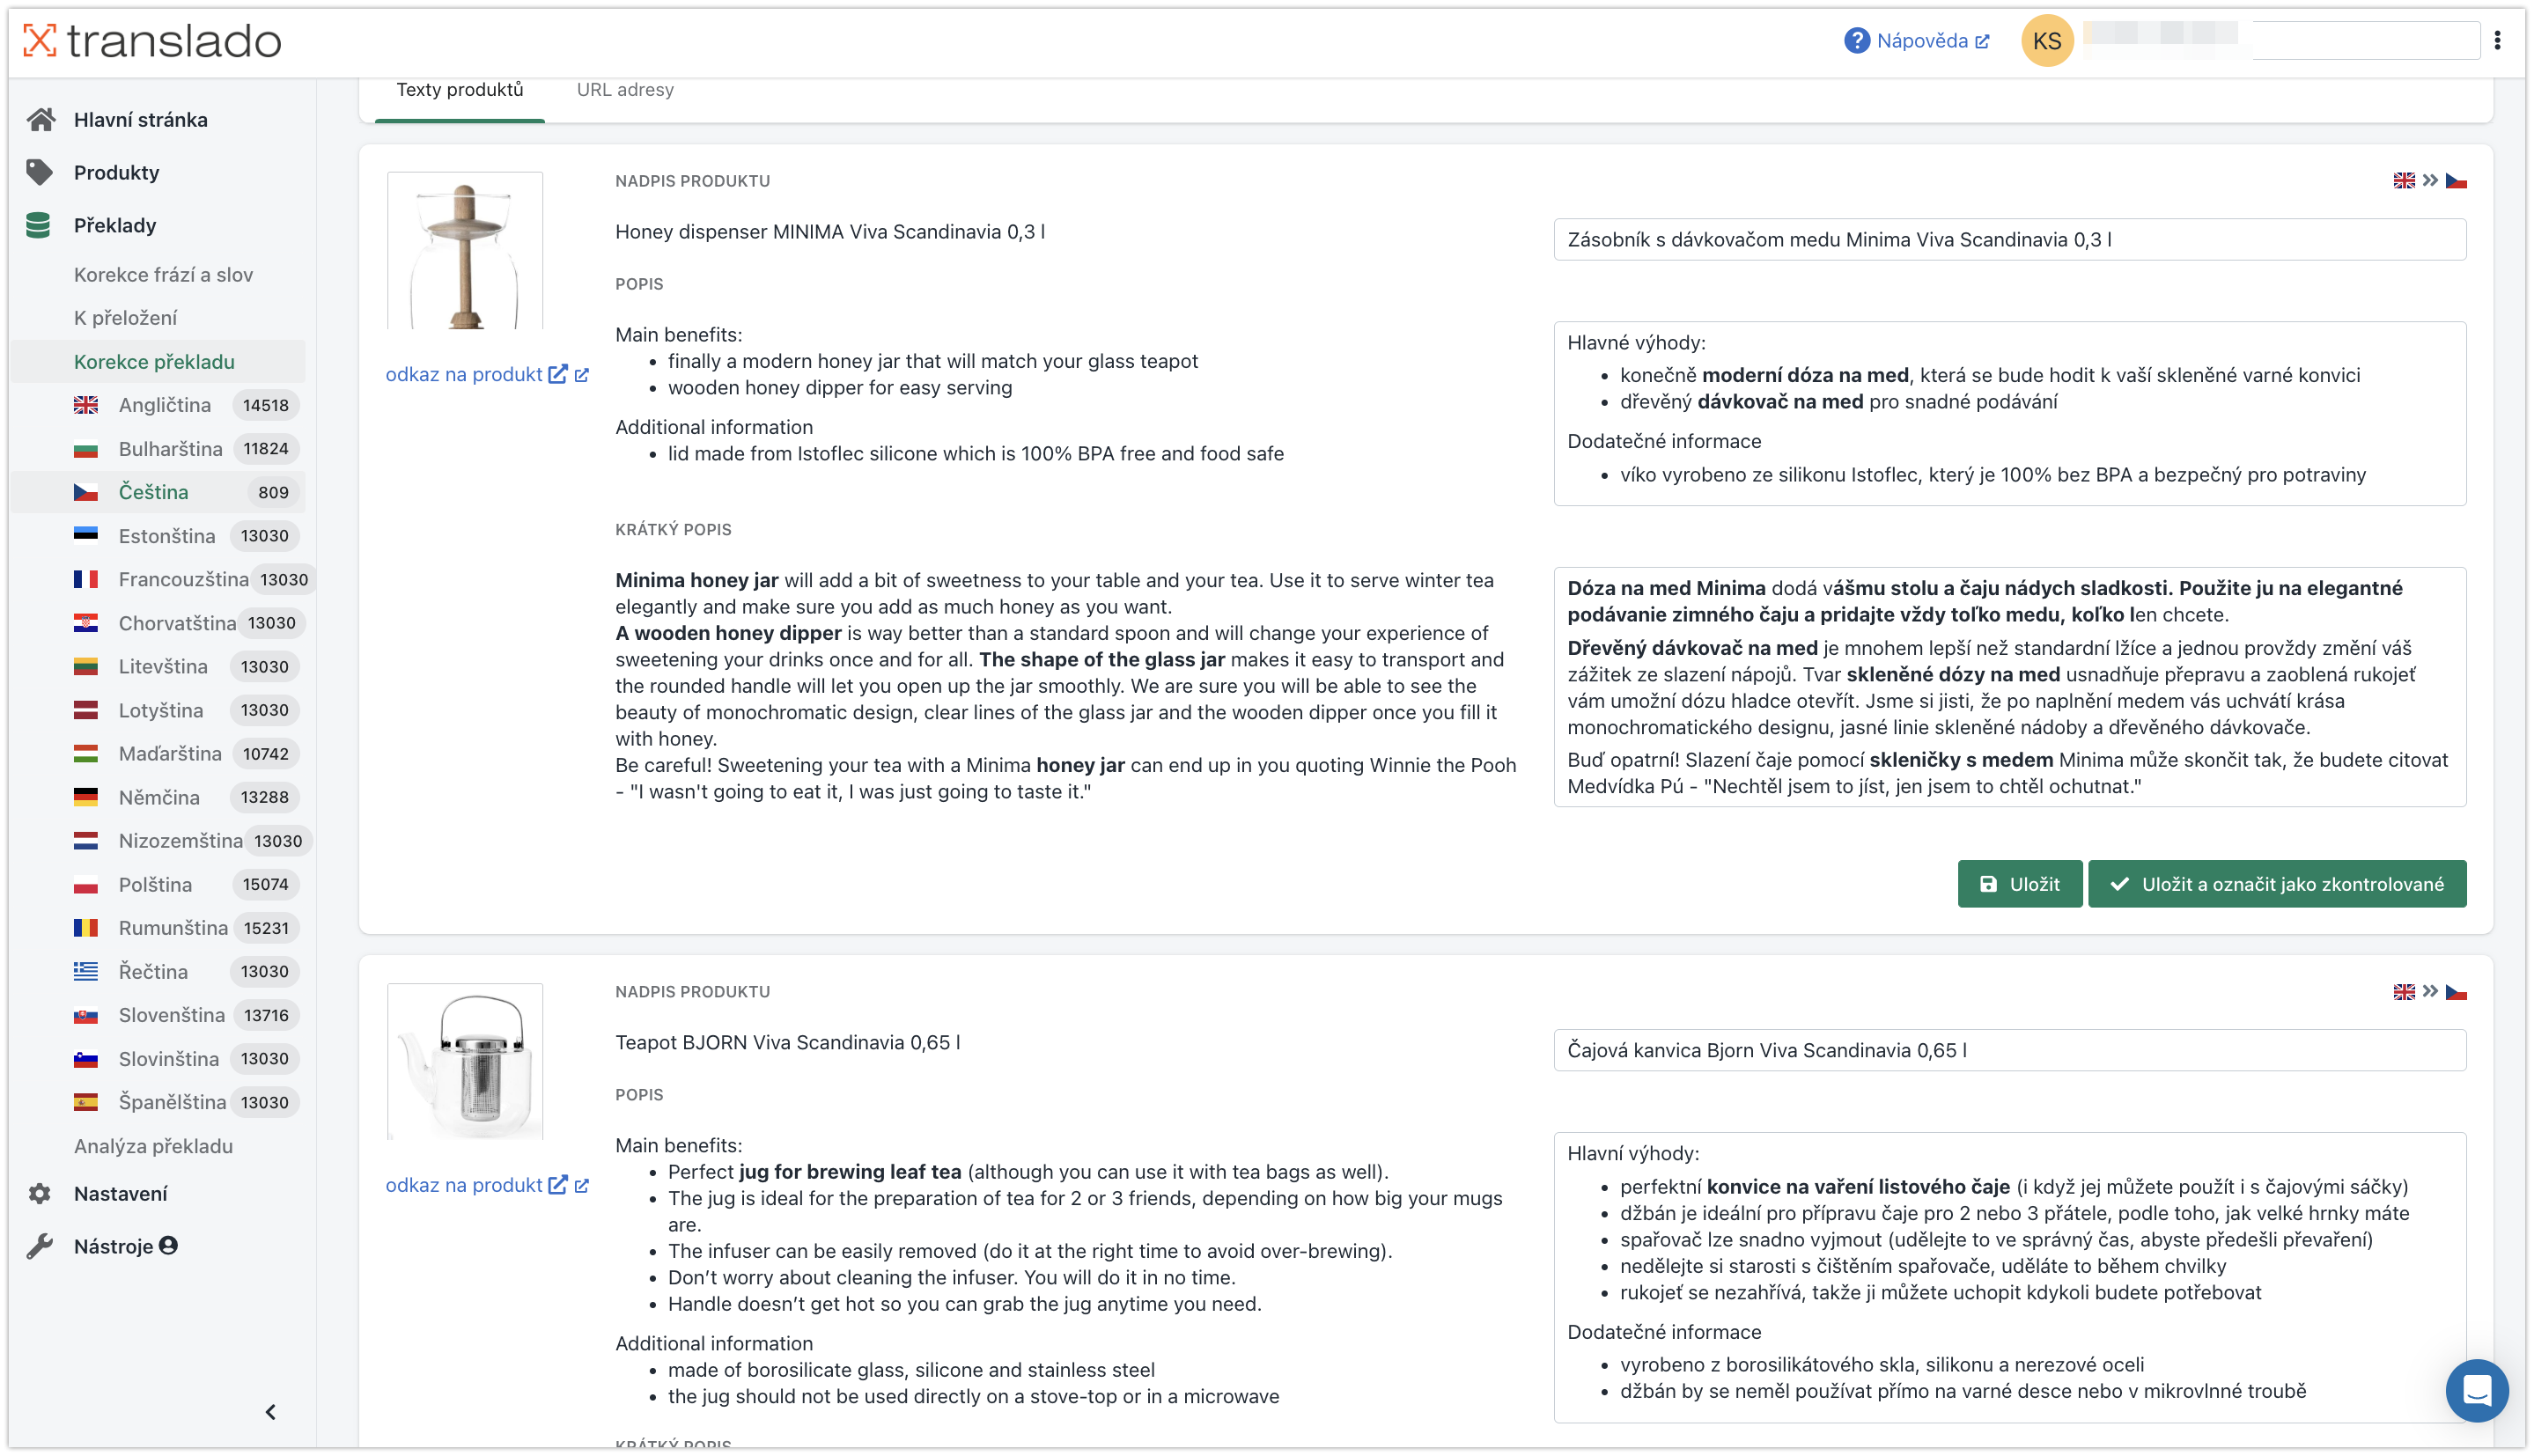2534x1456 pixels.
Task: Click the Uložit save button
Action: (2019, 885)
